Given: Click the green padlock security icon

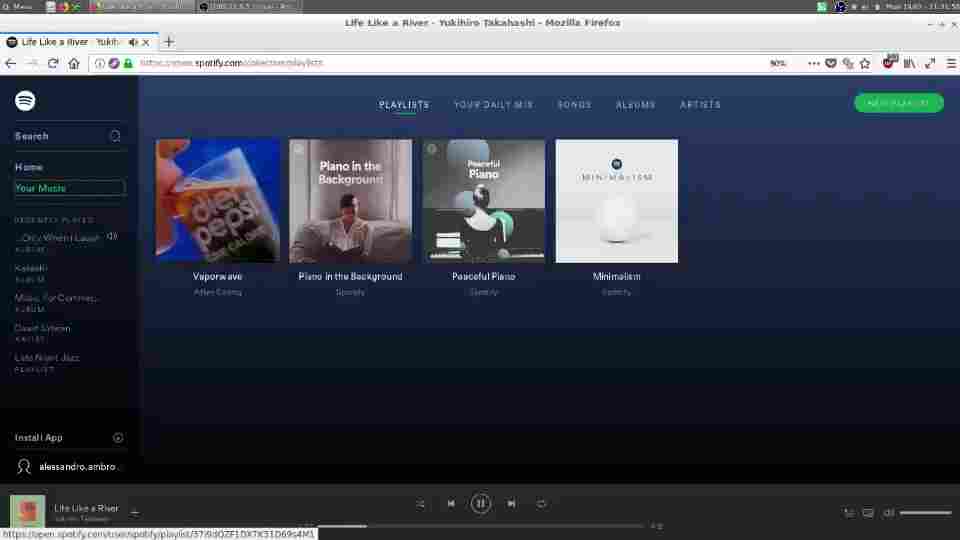Looking at the screenshot, I should 128,63.
